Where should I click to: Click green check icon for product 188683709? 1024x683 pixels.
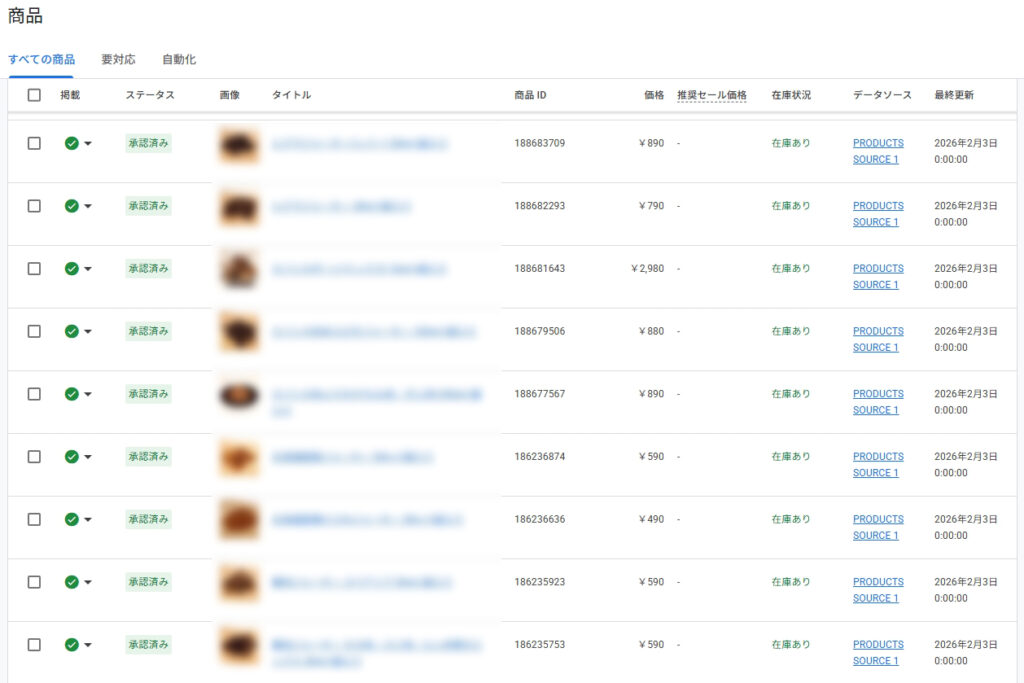(71, 143)
